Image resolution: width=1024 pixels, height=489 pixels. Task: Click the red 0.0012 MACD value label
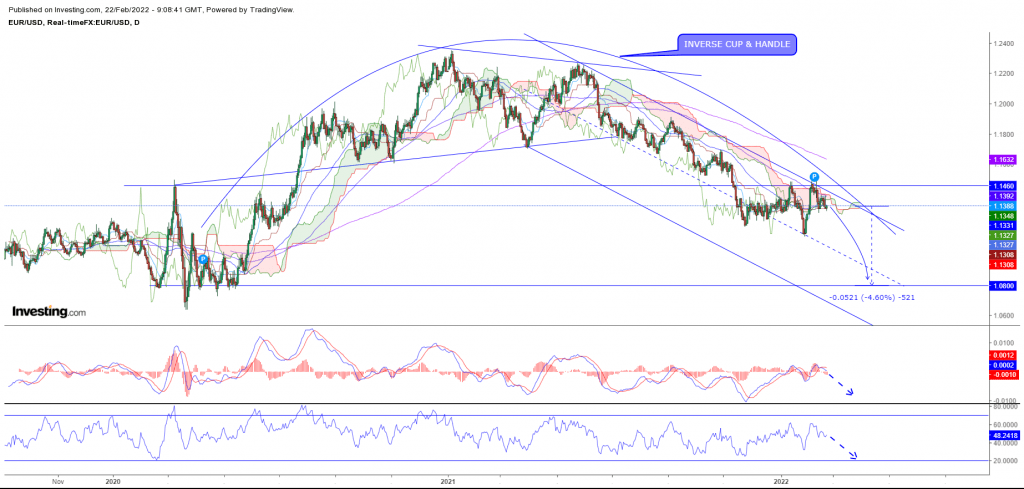1002,355
